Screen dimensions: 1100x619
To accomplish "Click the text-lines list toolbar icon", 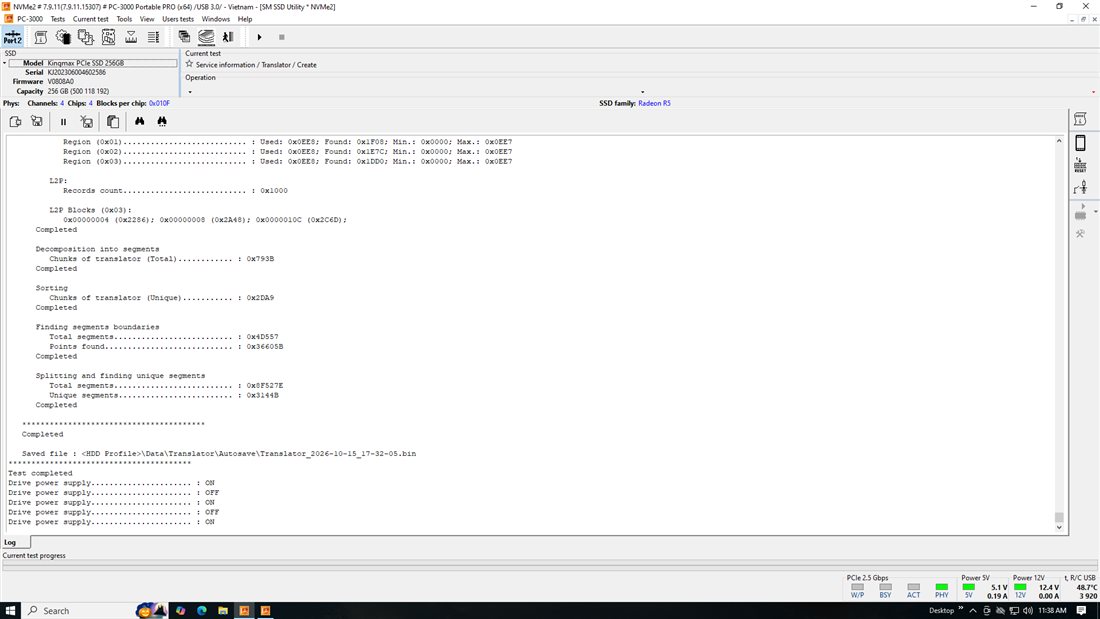I will [x=153, y=37].
